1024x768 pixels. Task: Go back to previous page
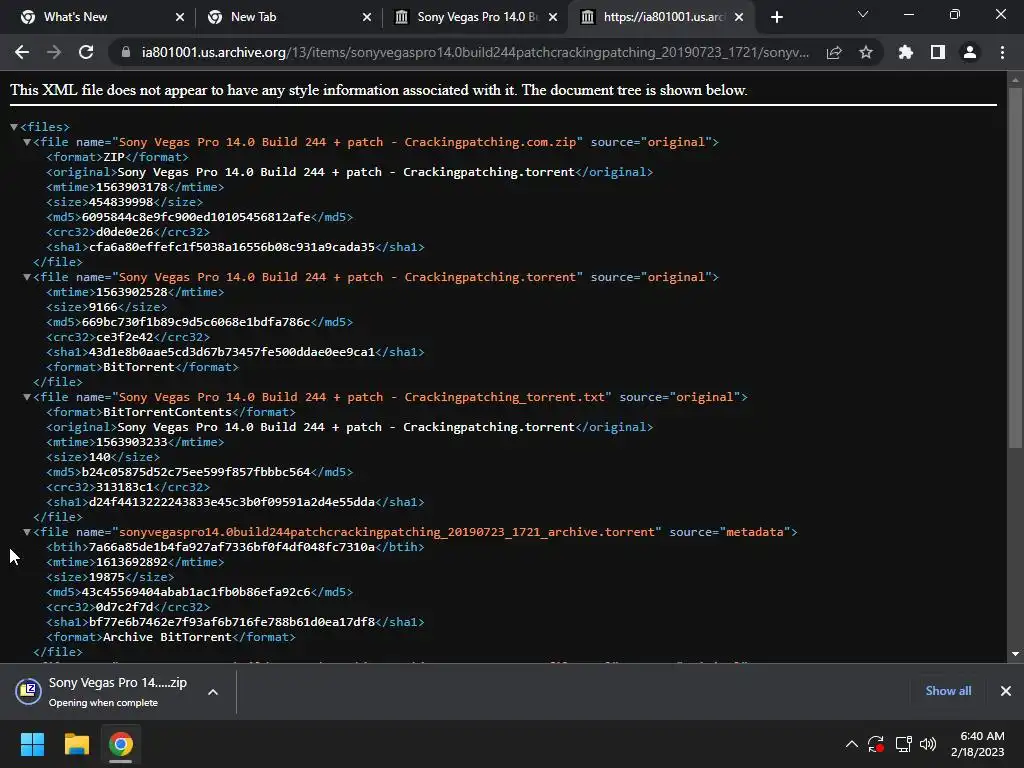[x=22, y=52]
